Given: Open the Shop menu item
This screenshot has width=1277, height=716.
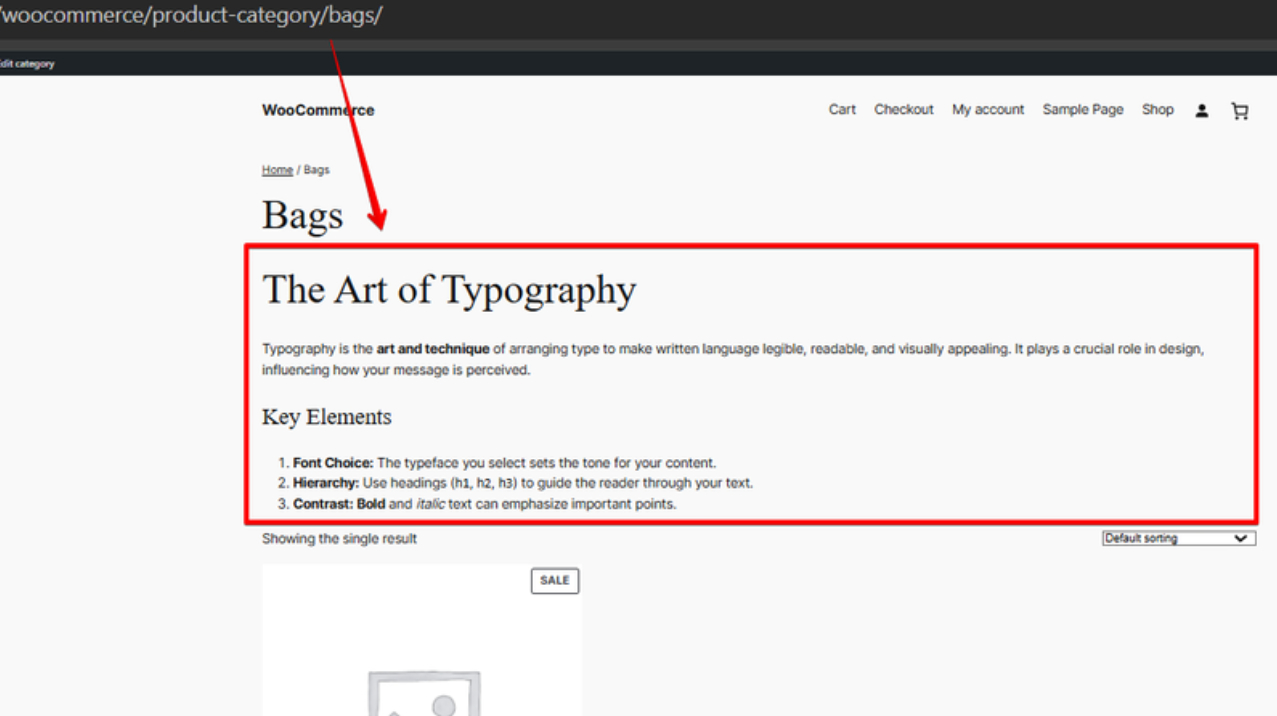Looking at the screenshot, I should coord(1158,110).
